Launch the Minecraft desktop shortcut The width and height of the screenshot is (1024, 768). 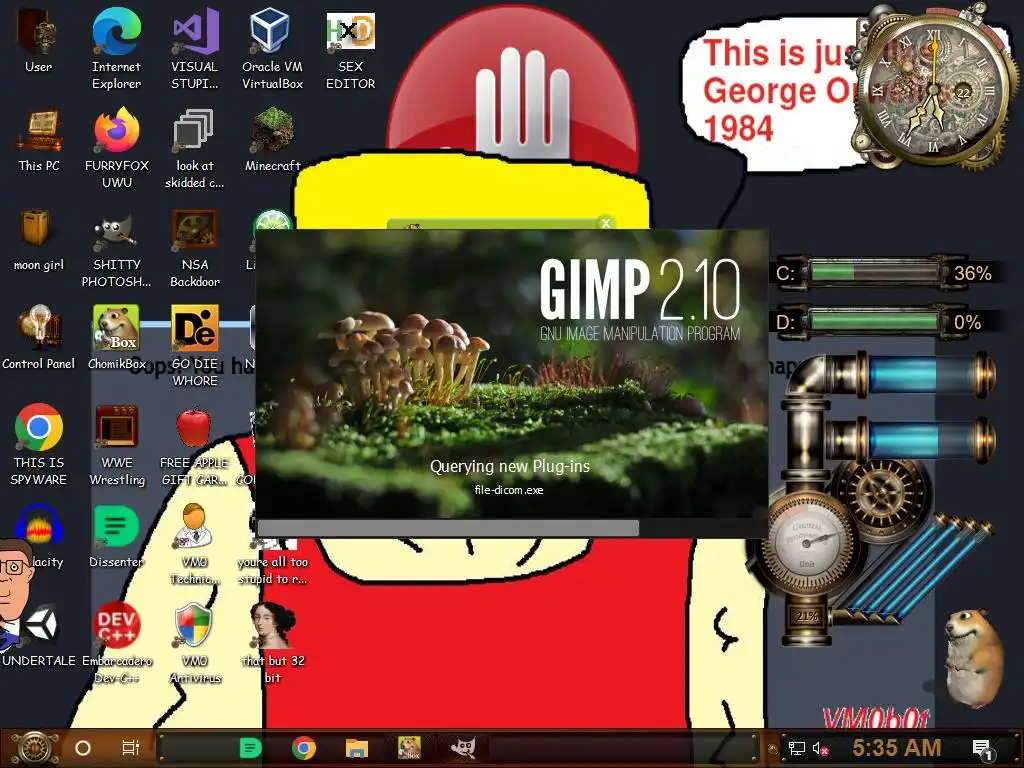tap(272, 140)
